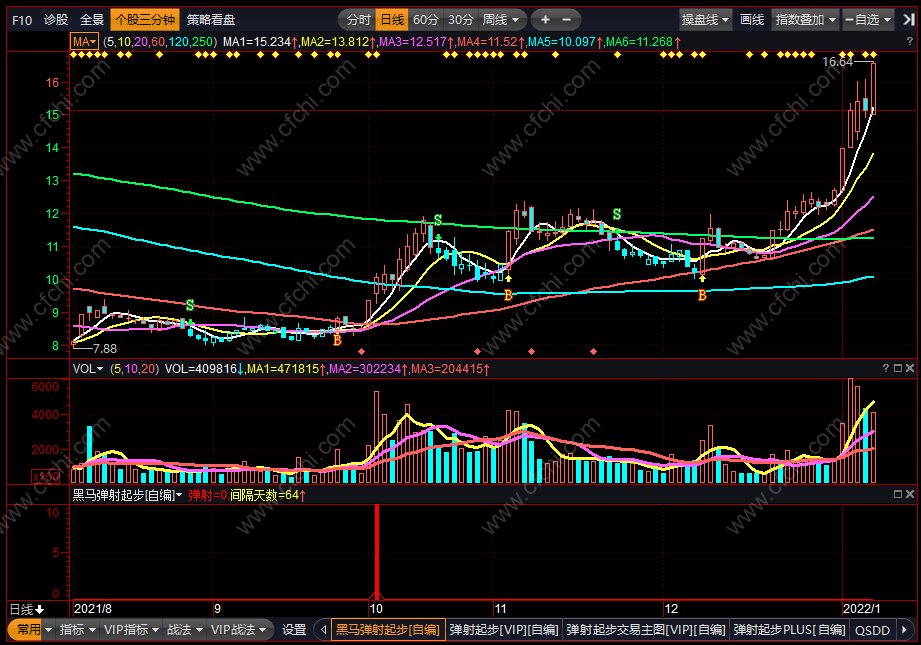Zoom out chart with minus button
The height and width of the screenshot is (645, 921).
point(567,20)
